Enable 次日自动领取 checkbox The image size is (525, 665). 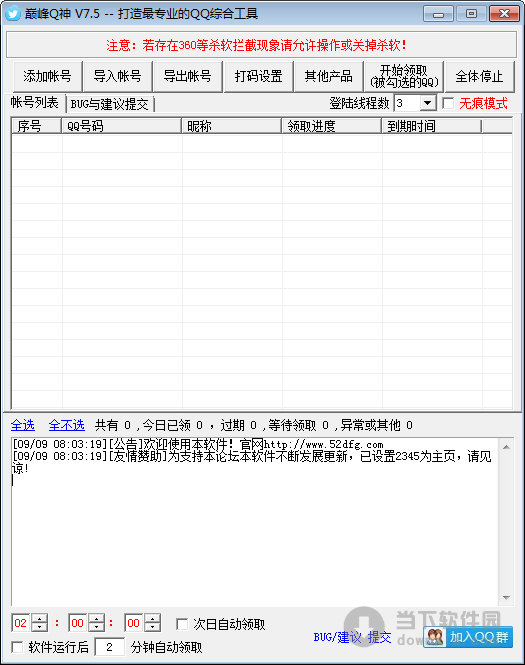182,624
